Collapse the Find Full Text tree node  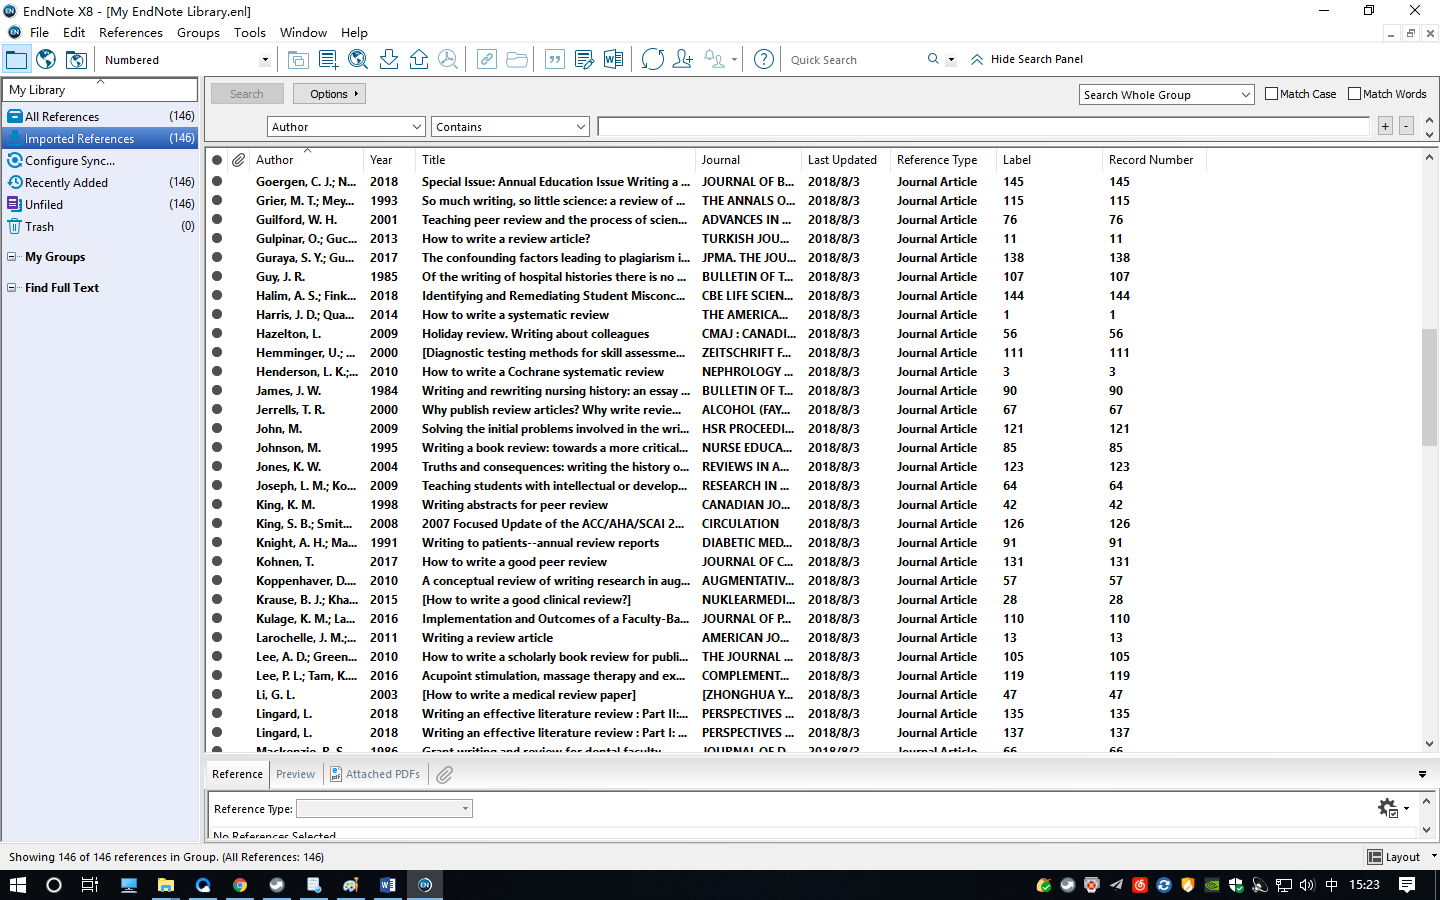(x=12, y=288)
